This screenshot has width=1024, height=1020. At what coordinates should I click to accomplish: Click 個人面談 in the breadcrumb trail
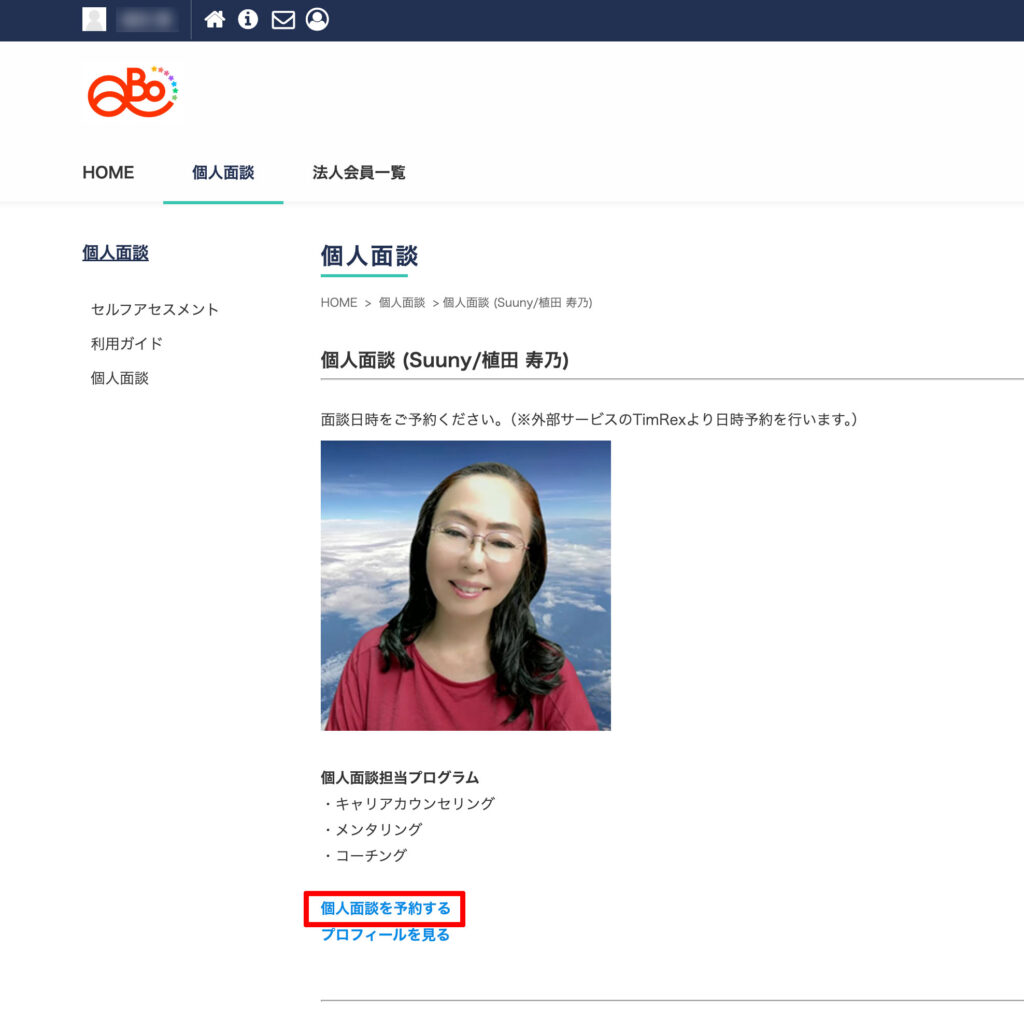[x=402, y=302]
